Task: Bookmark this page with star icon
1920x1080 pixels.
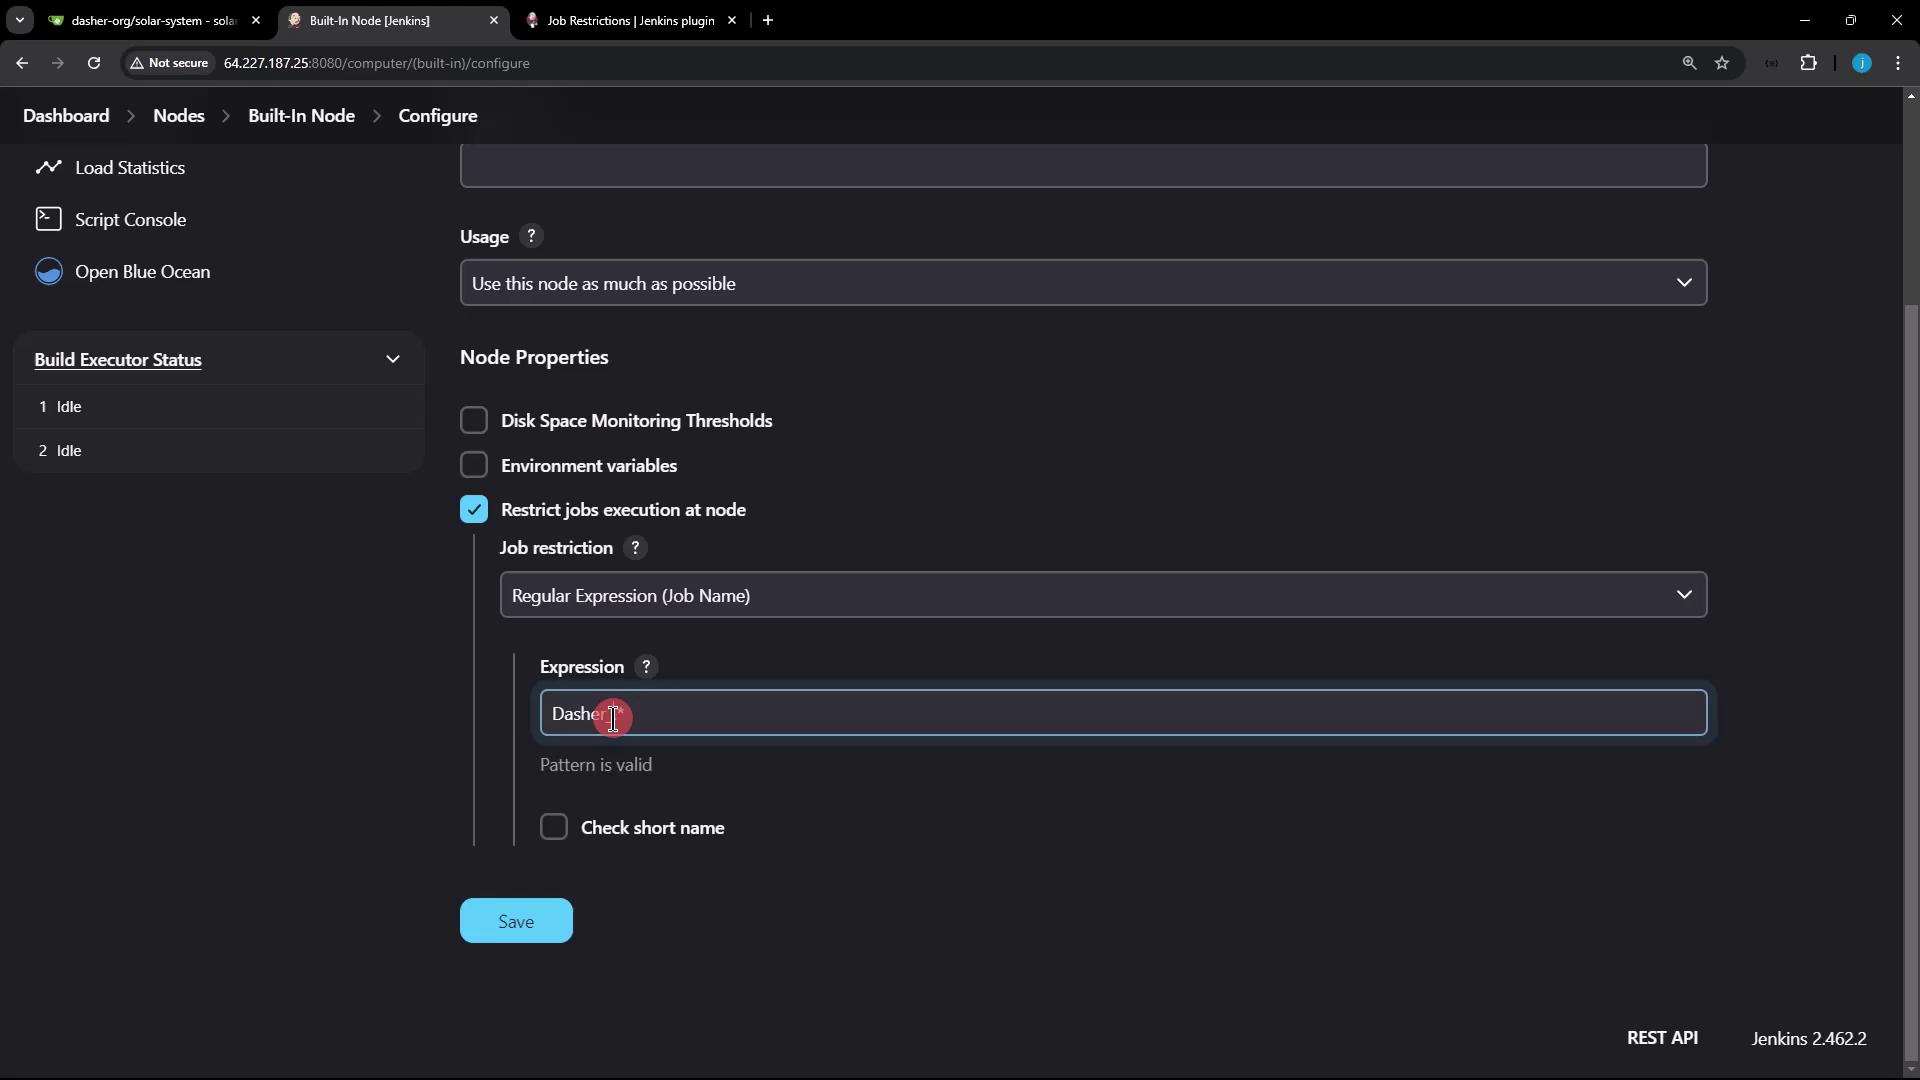Action: (x=1722, y=63)
